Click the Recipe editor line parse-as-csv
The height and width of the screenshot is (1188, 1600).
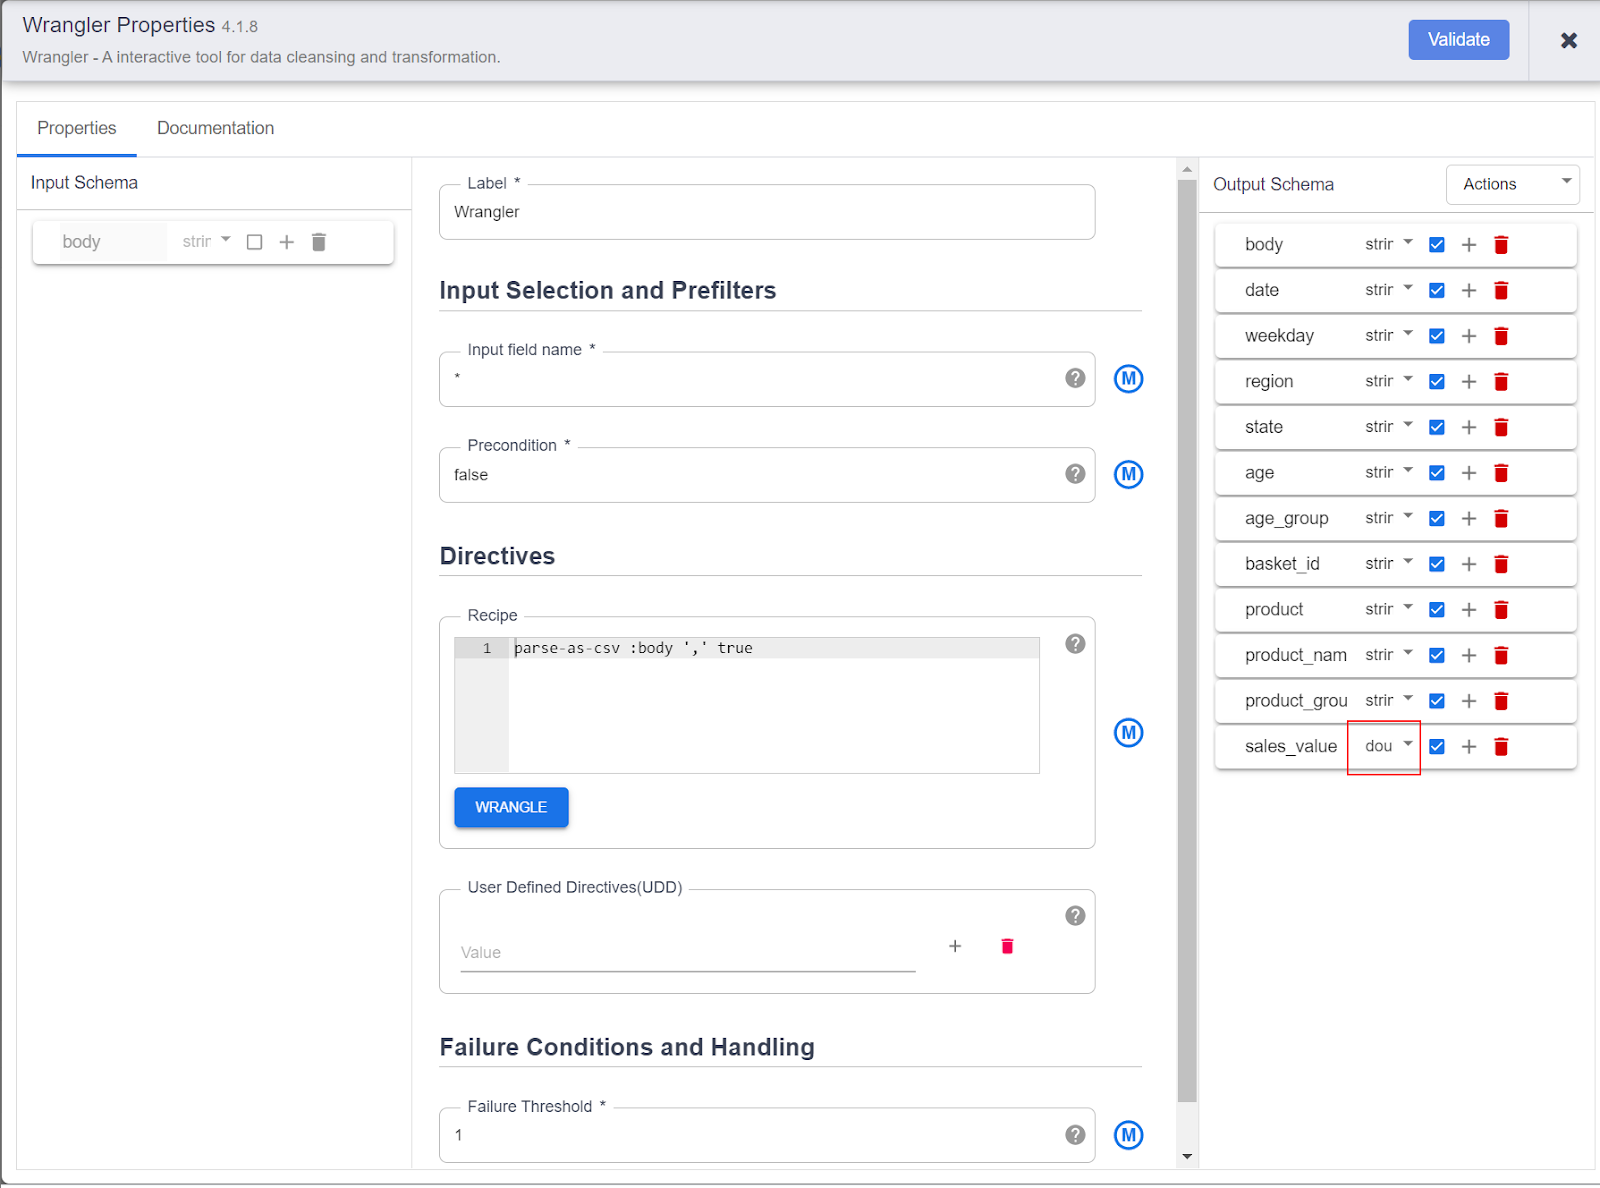(774, 648)
